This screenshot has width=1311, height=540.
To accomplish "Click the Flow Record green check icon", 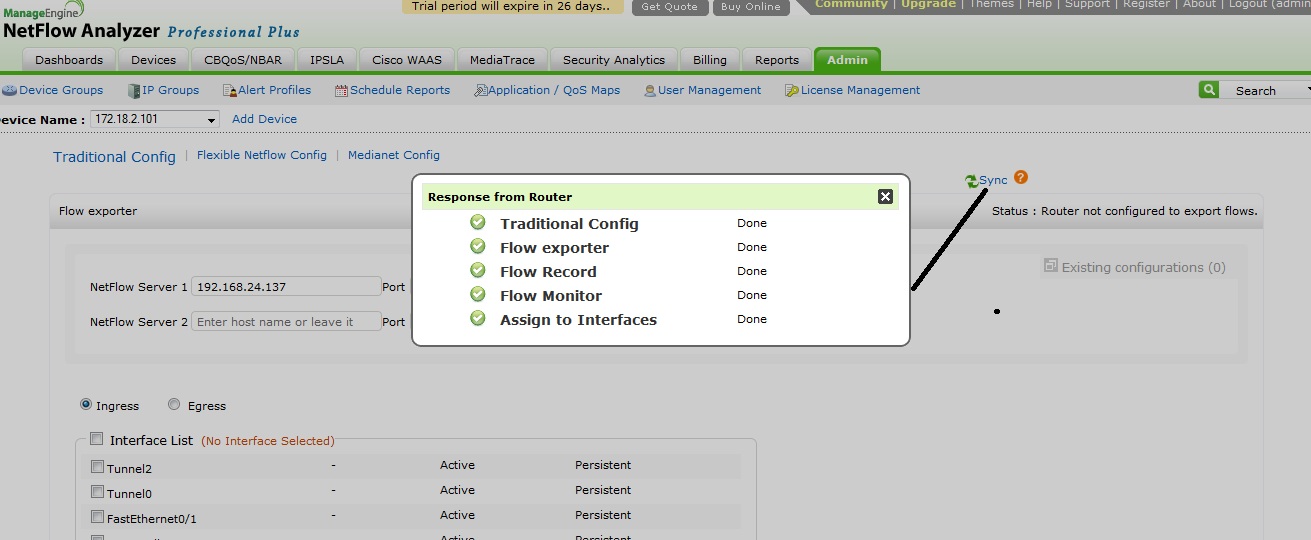I will click(478, 270).
